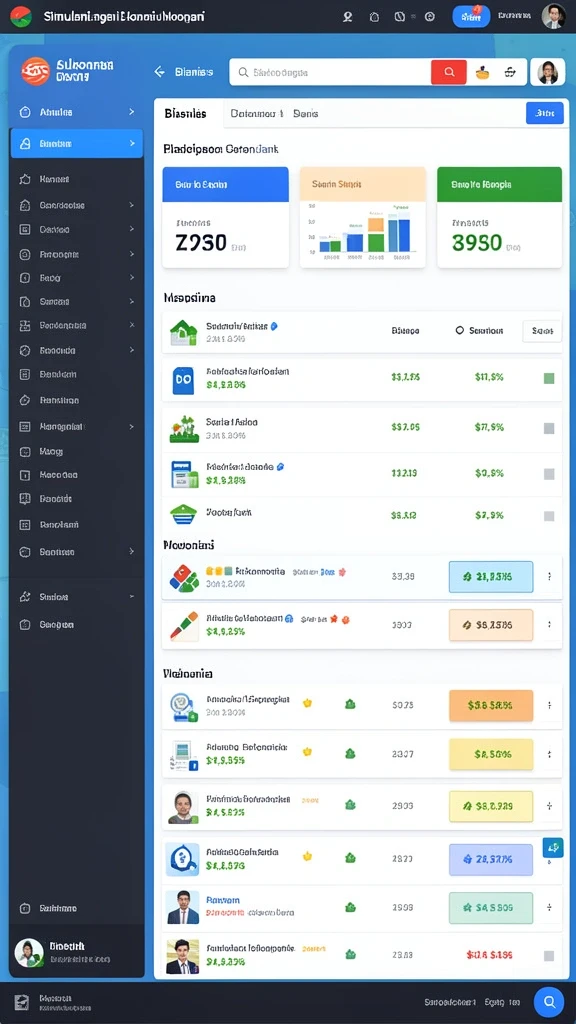Click the blue "DO" file icon
The width and height of the screenshot is (576, 1024).
coord(183,380)
